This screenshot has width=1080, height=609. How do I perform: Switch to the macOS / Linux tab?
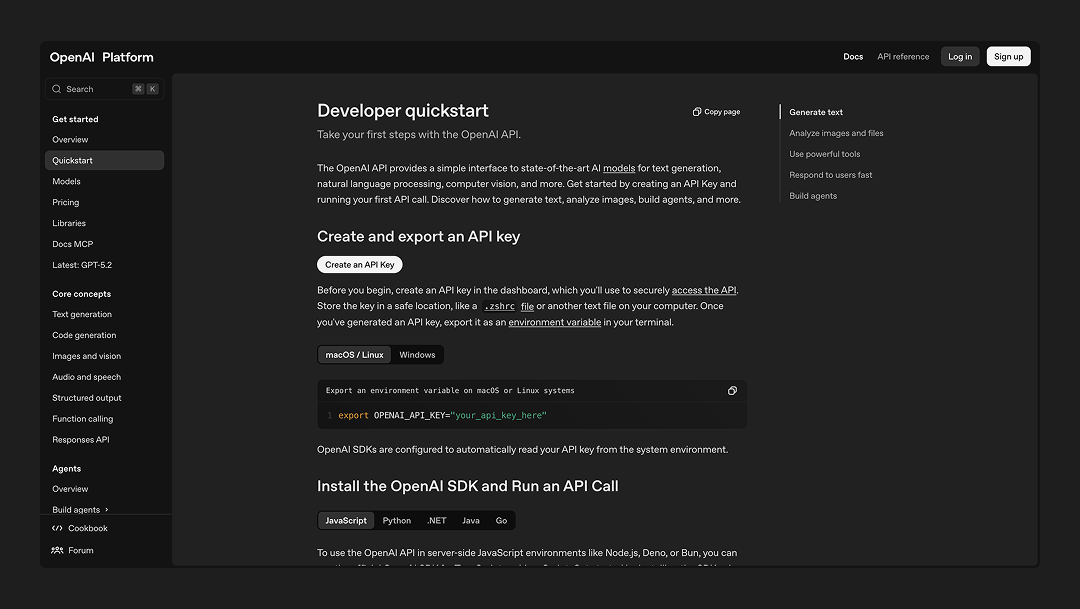click(x=354, y=355)
